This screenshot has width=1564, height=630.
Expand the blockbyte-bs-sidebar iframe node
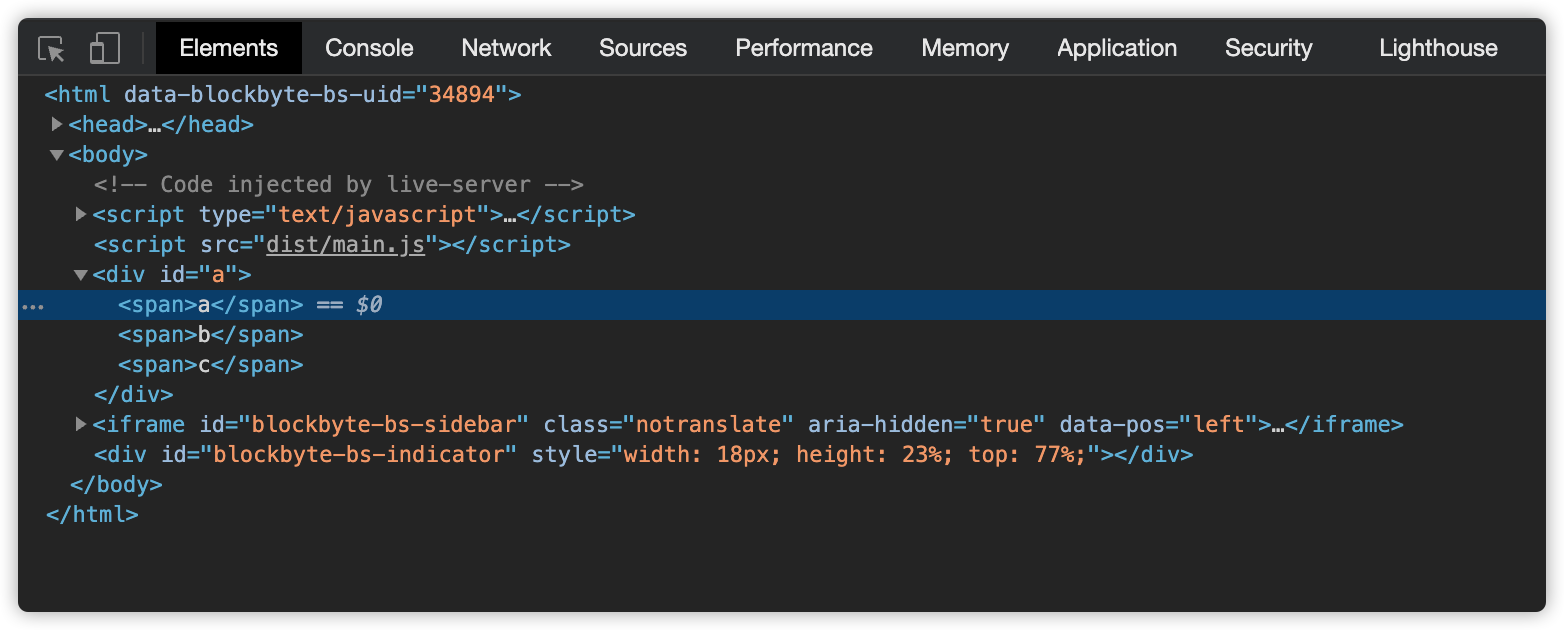tap(81, 425)
